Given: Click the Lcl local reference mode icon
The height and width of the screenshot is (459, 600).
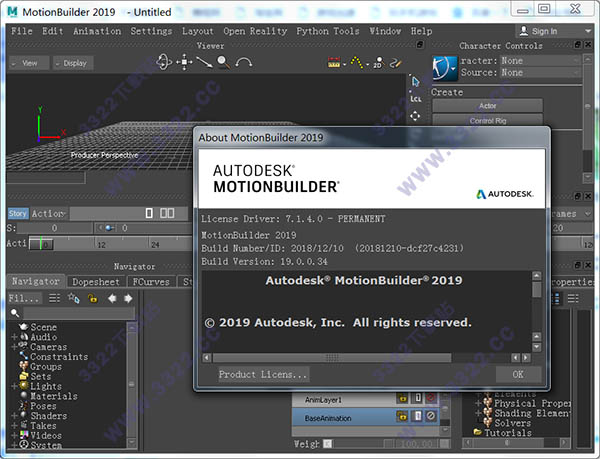Looking at the screenshot, I should pyautogui.click(x=415, y=98).
